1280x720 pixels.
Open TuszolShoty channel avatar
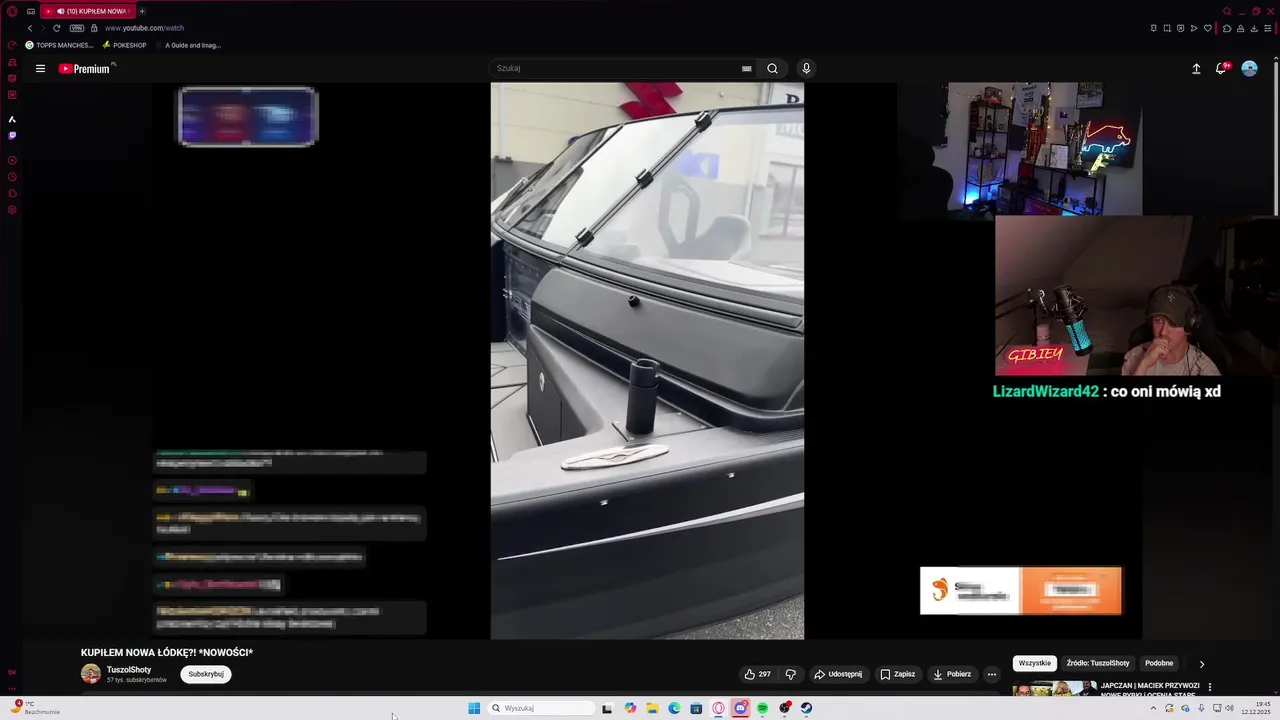pos(91,674)
